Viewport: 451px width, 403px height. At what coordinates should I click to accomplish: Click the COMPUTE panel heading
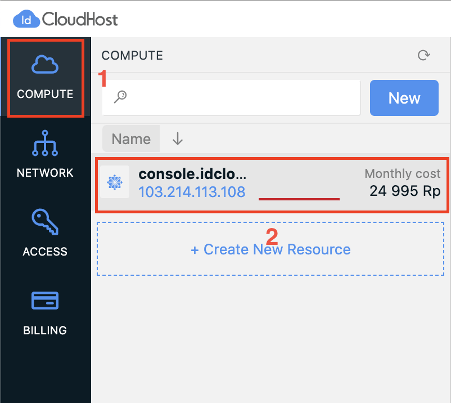point(132,55)
